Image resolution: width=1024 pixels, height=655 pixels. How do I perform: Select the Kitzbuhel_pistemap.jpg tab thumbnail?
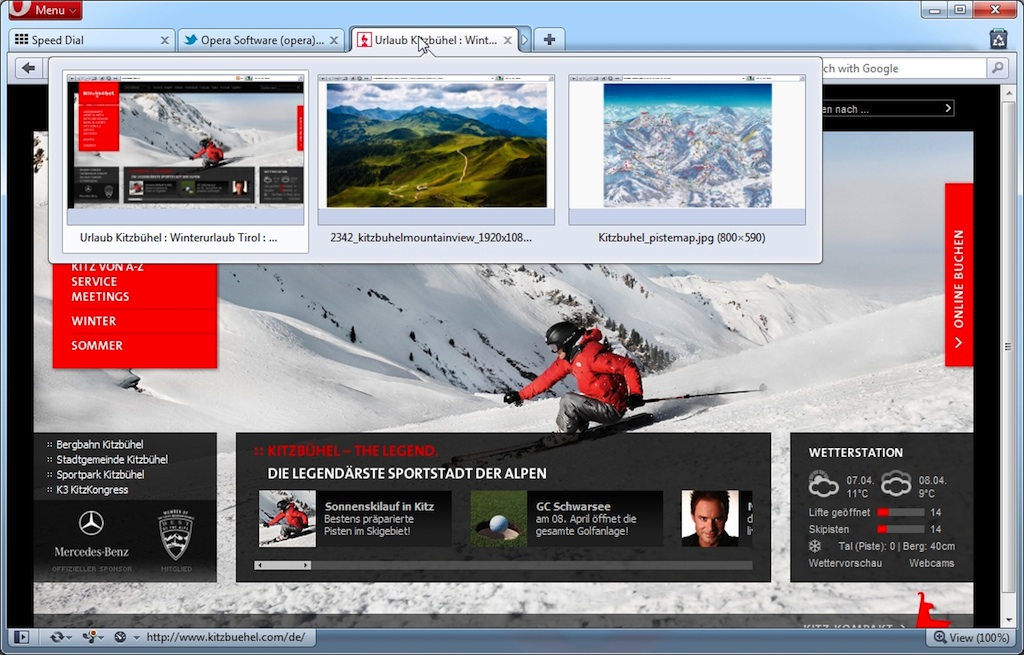point(686,150)
